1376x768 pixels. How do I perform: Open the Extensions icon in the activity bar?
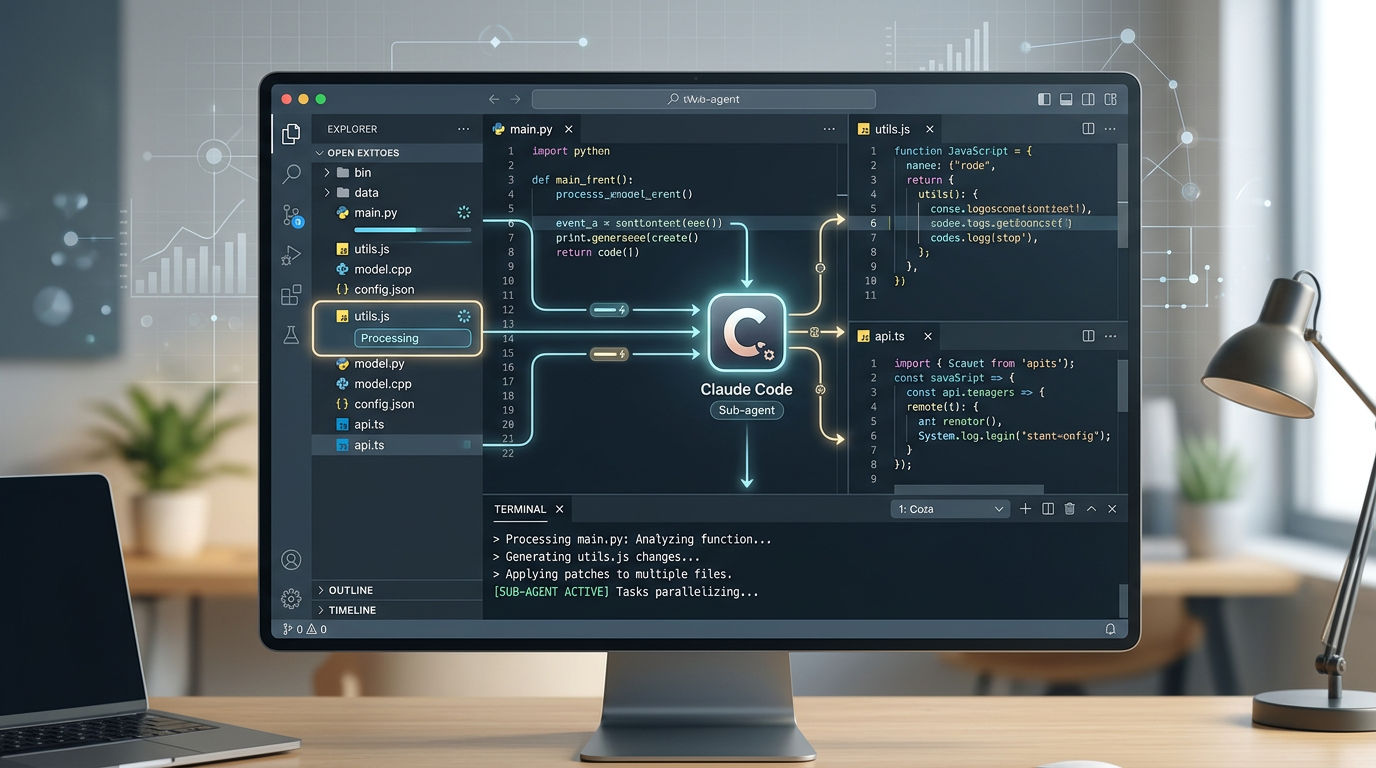point(291,295)
